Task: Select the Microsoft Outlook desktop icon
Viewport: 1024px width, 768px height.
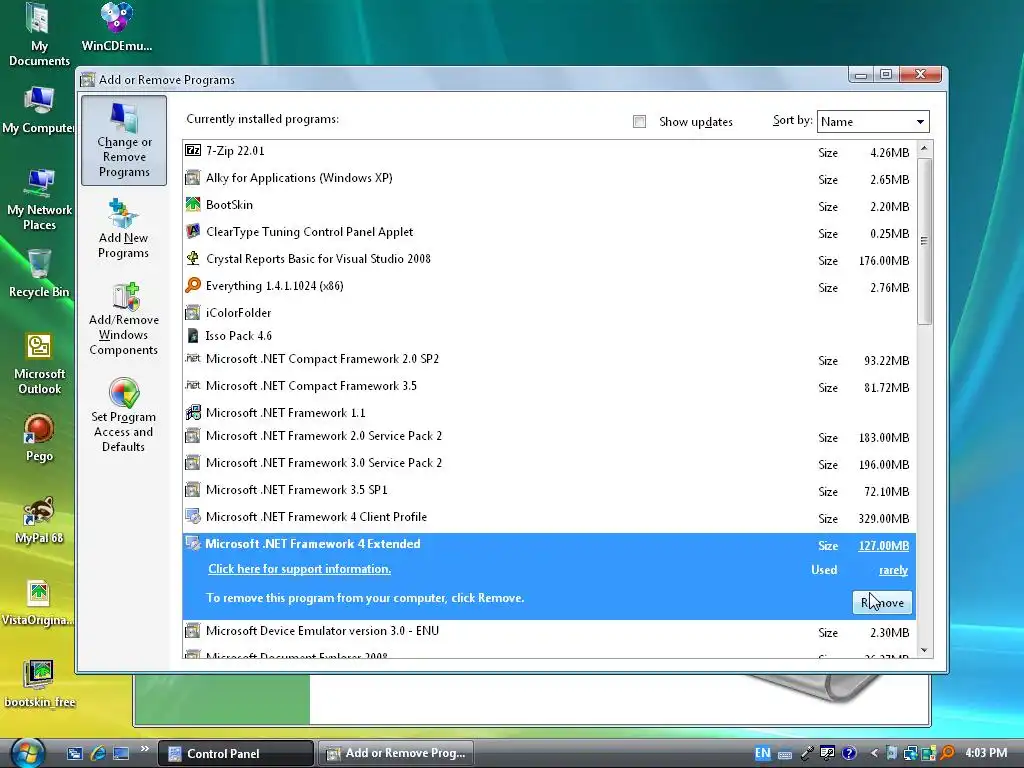Action: pyautogui.click(x=39, y=362)
